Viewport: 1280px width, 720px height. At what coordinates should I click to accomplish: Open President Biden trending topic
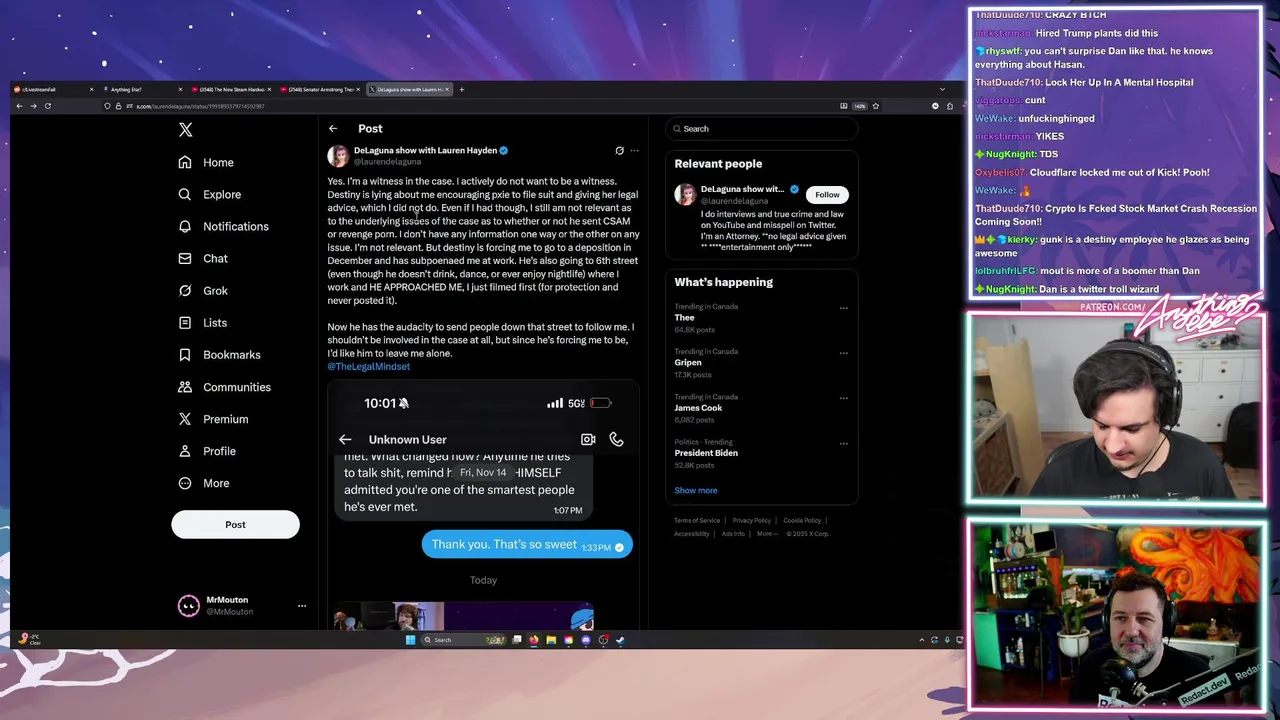click(706, 452)
